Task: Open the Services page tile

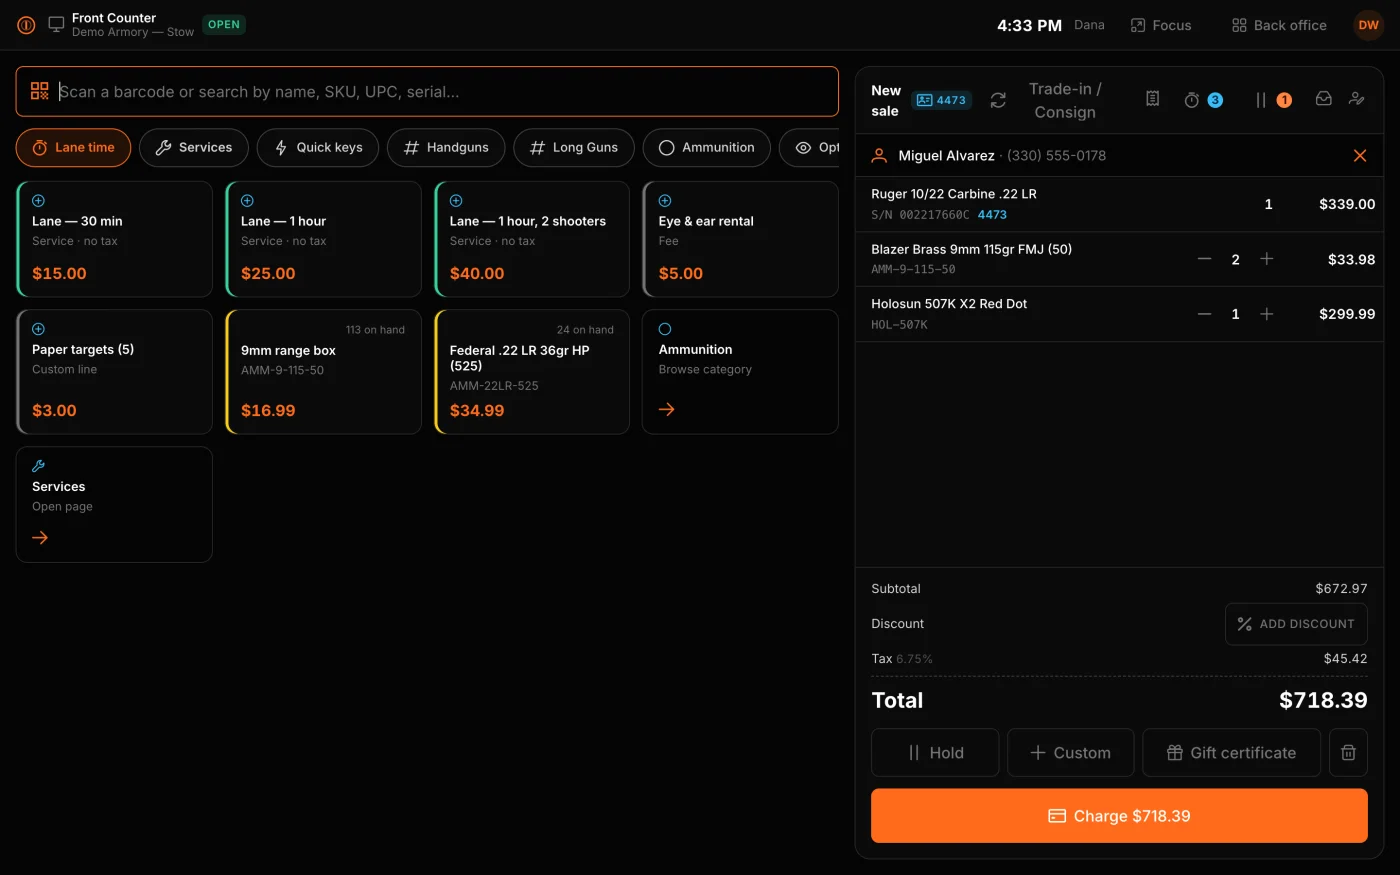Action: tap(114, 504)
